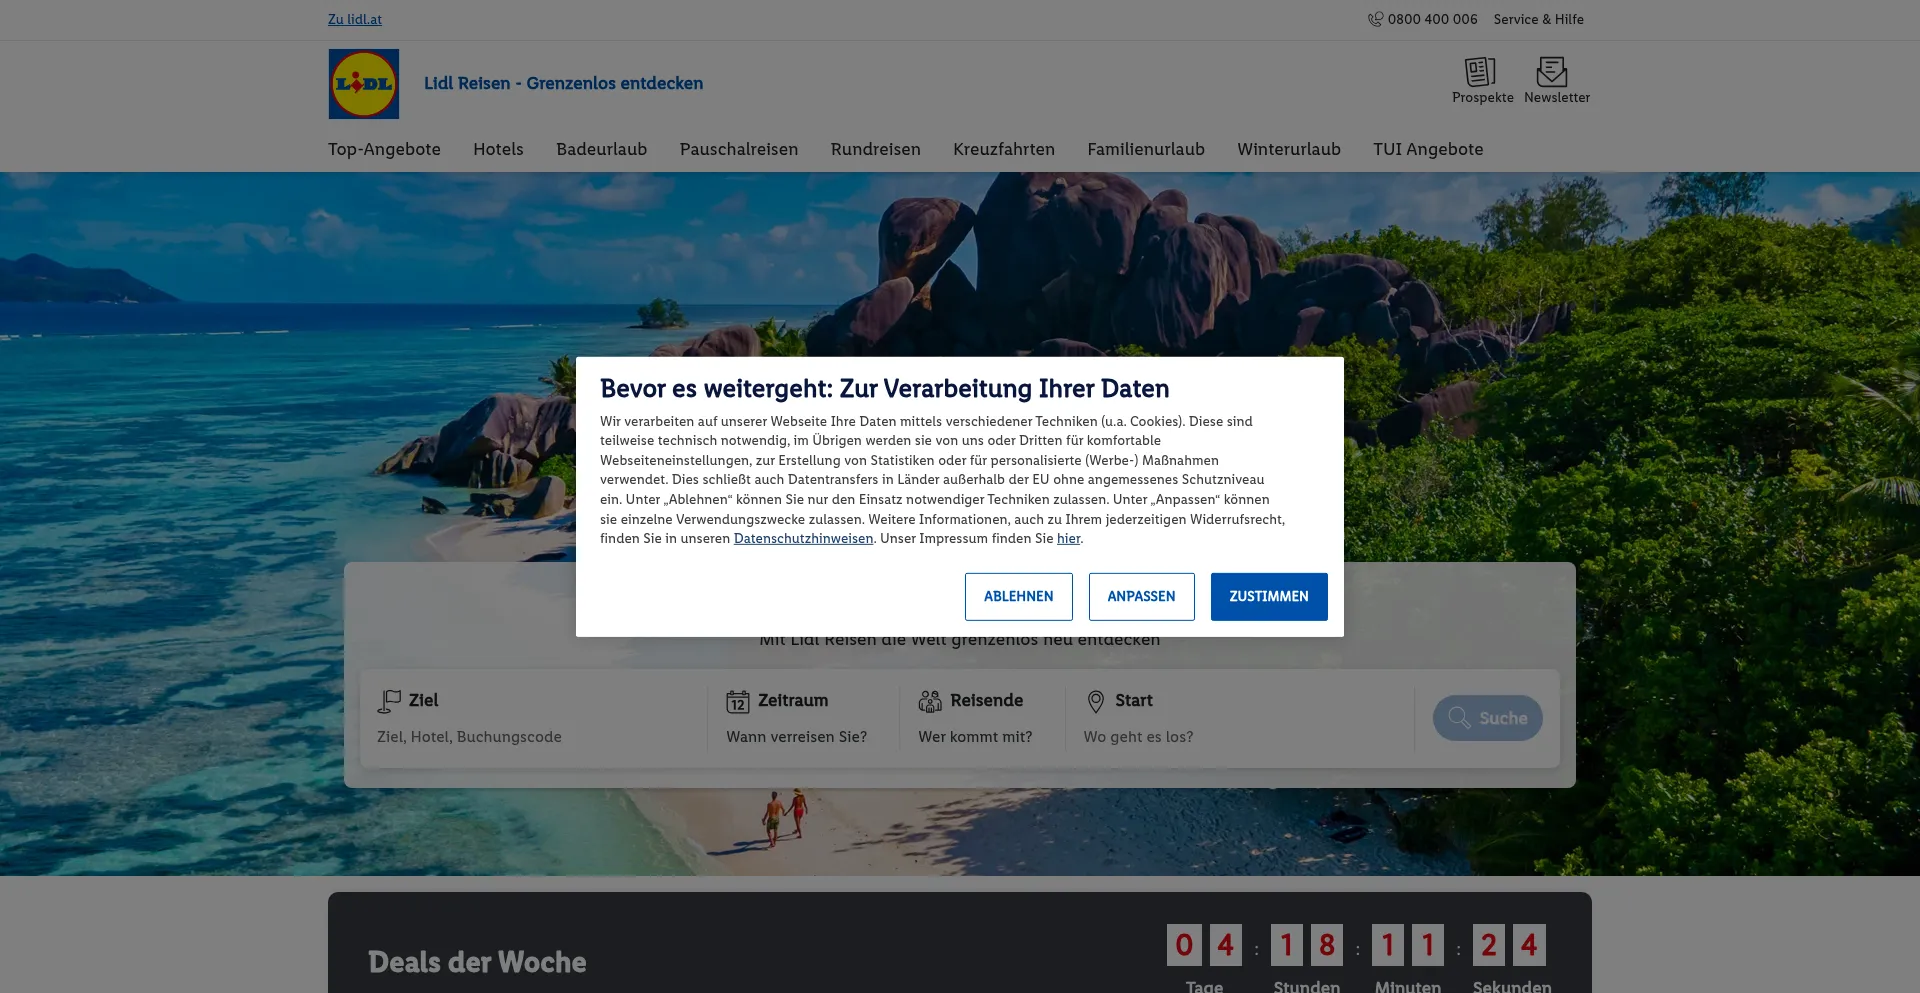Customize cookie settings via ANPASSEN
Screen dimensions: 1920x993
pyautogui.click(x=1141, y=596)
